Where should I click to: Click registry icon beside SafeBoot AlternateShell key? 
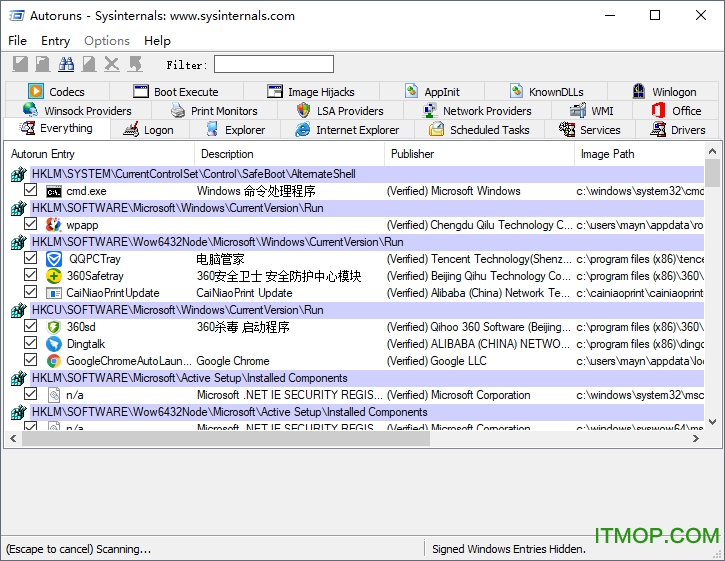18,174
